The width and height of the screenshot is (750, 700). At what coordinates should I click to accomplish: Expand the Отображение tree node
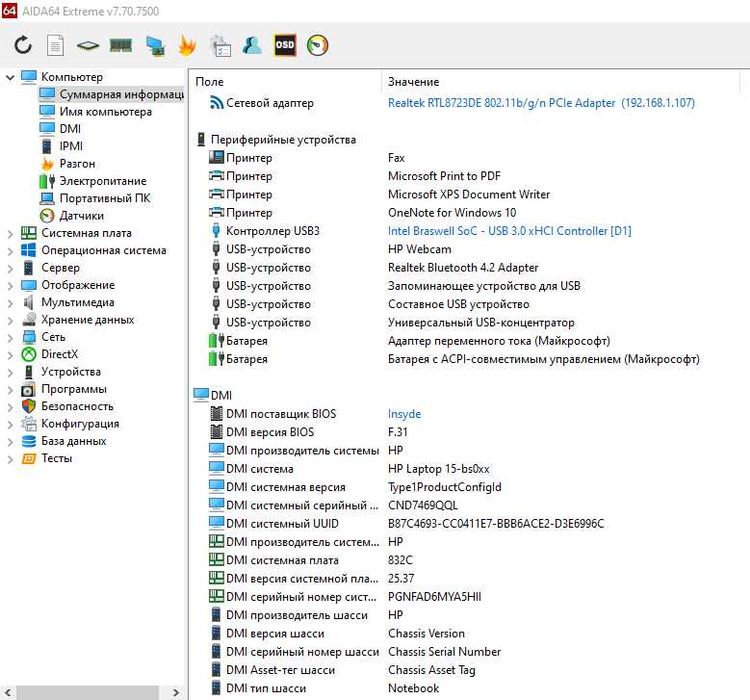pyautogui.click(x=10, y=286)
